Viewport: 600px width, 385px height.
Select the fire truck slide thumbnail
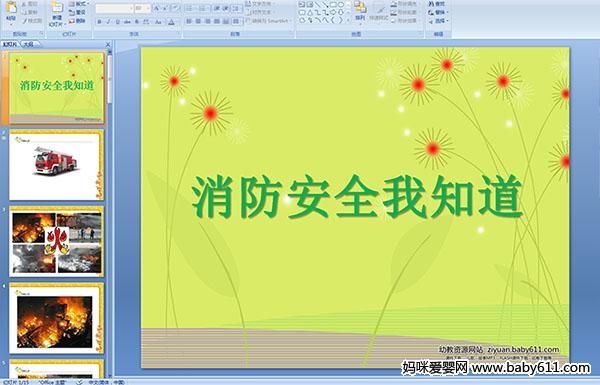click(56, 165)
